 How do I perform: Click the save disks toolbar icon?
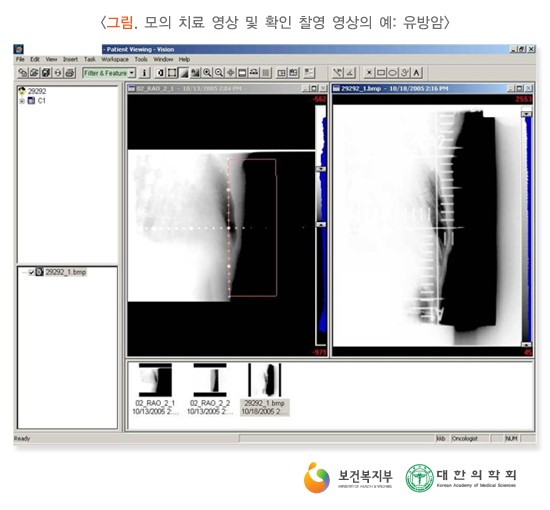(x=46, y=73)
